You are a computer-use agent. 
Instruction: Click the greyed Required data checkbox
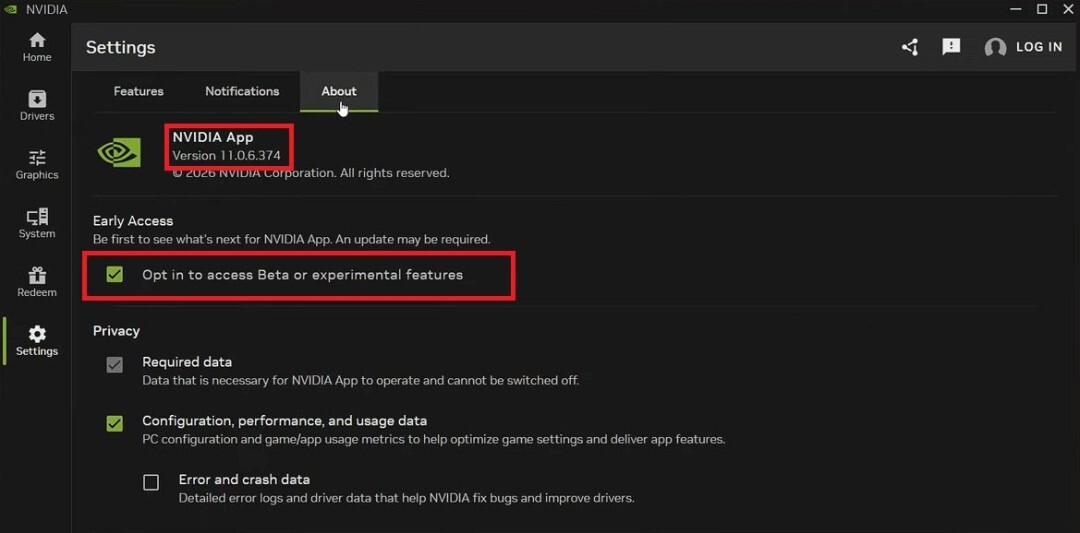[115, 365]
